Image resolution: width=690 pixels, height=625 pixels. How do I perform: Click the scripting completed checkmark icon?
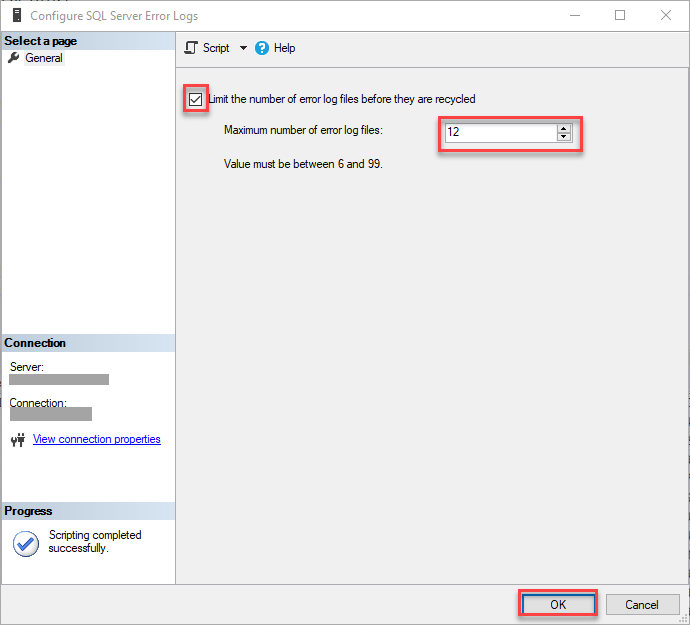(26, 544)
